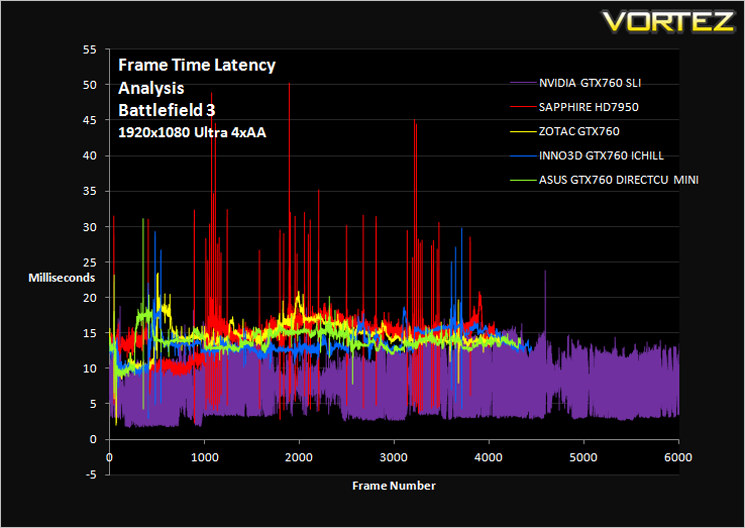Click the INNO3D GTX760 ICHILL legend label

point(601,156)
